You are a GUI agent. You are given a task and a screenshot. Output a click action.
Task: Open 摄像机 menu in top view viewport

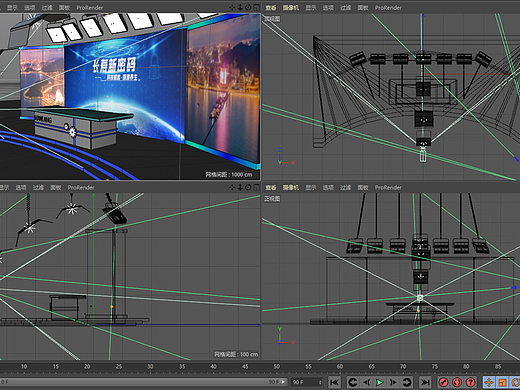[x=291, y=7]
